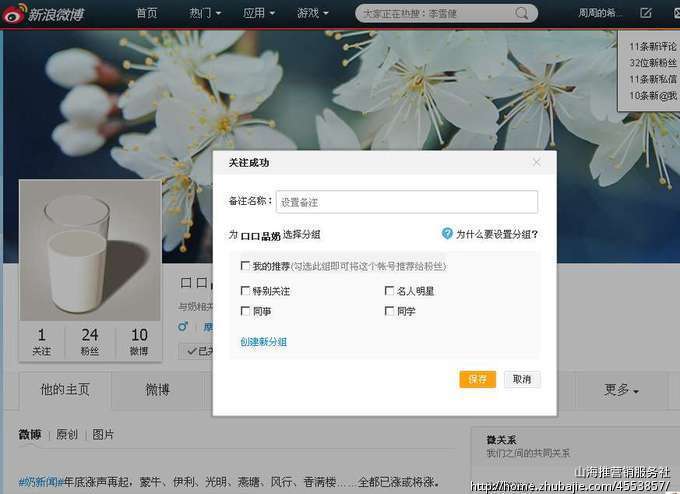Click the #奶新闻# hashtag link

click(x=41, y=481)
